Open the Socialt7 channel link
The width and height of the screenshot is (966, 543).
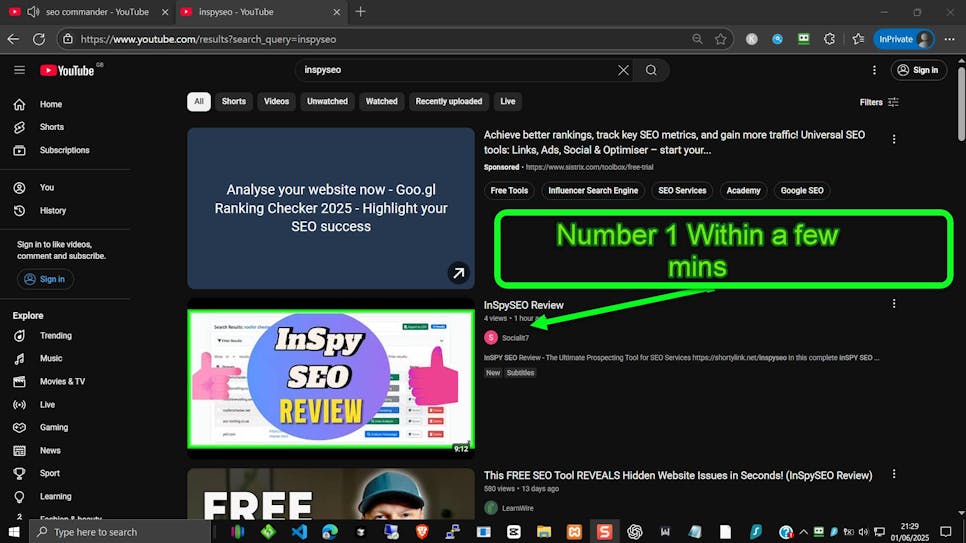[515, 338]
